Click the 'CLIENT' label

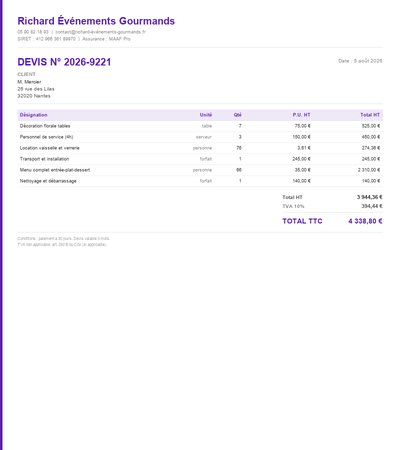[x=26, y=74]
